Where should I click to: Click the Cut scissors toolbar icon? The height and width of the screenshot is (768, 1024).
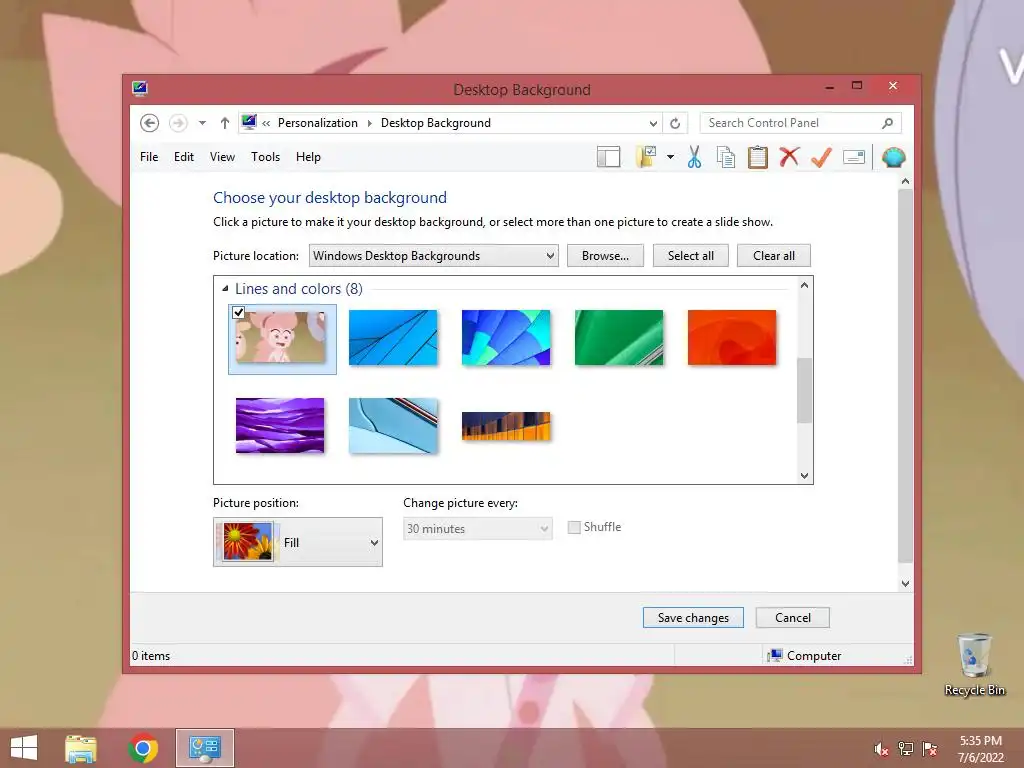(694, 157)
